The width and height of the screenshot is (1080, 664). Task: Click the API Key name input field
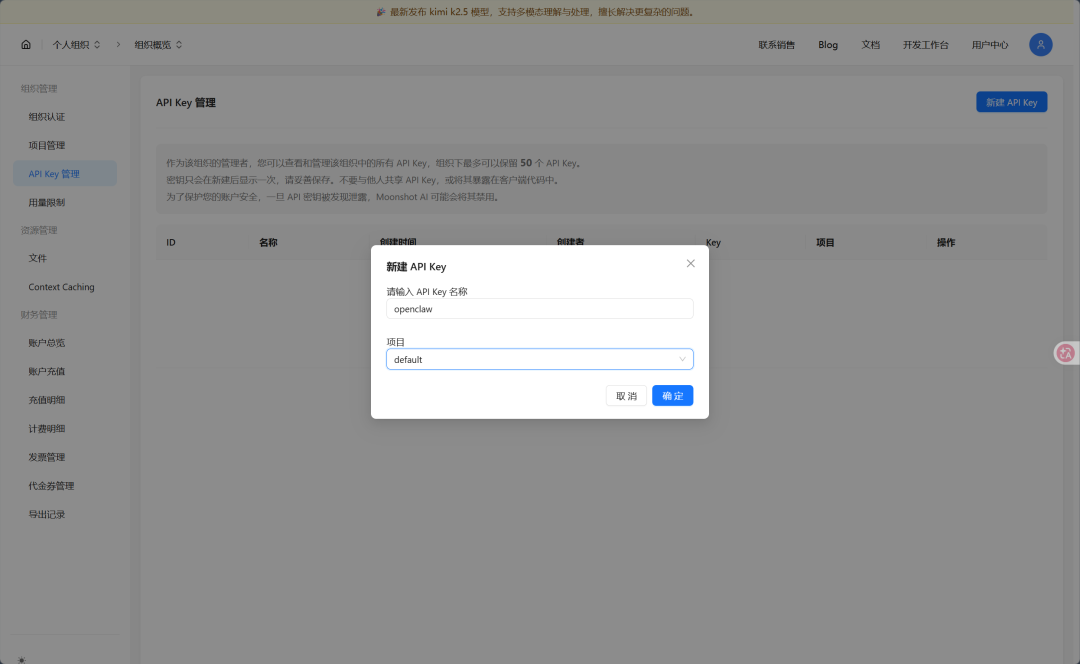(x=539, y=309)
